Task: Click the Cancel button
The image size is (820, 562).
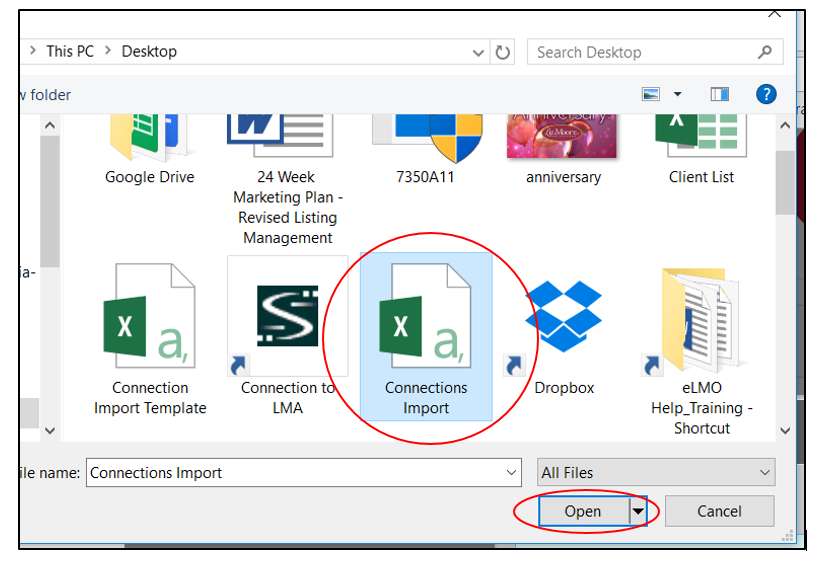Action: 719,511
